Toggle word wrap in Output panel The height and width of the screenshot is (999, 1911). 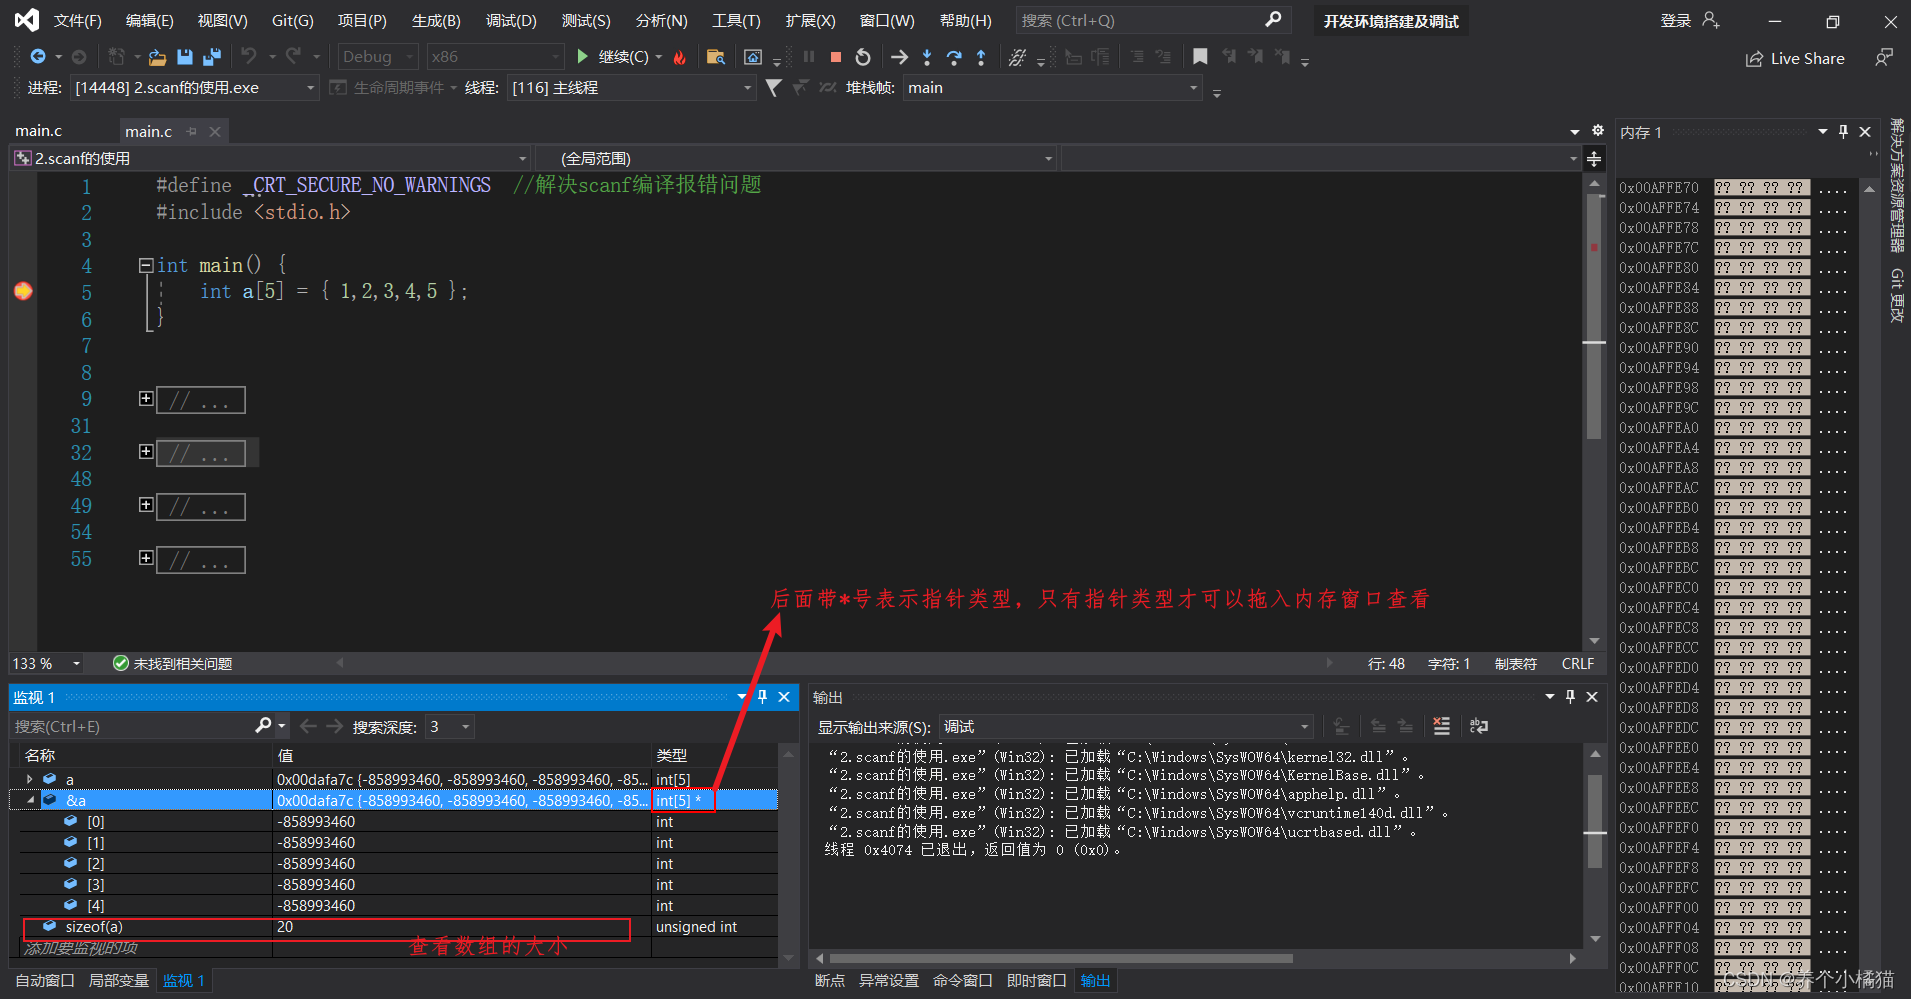pos(1479,727)
